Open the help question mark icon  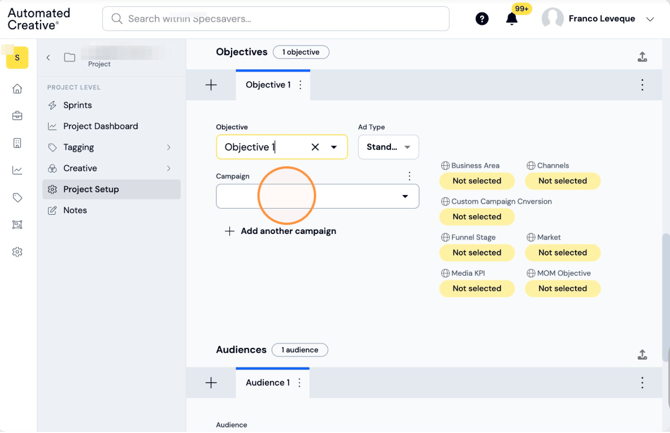[x=482, y=19]
